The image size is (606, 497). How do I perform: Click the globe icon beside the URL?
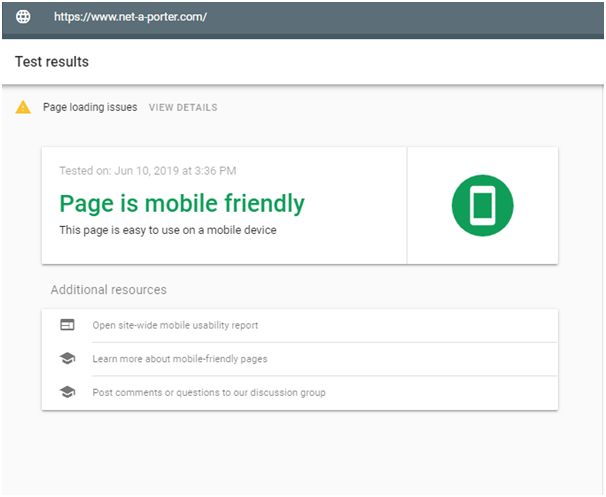pos(23,17)
